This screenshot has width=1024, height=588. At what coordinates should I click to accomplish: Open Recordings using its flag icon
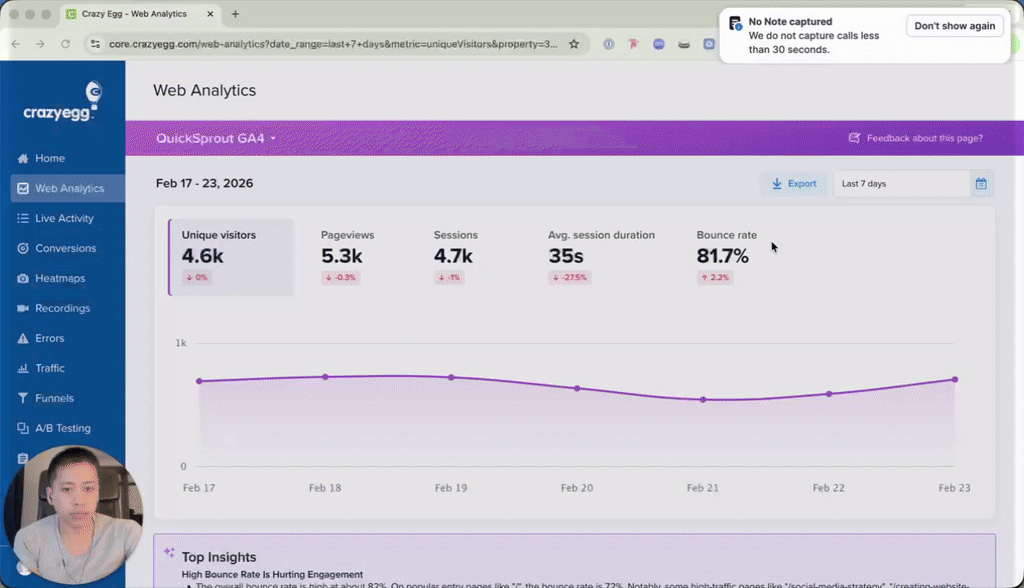(22, 308)
